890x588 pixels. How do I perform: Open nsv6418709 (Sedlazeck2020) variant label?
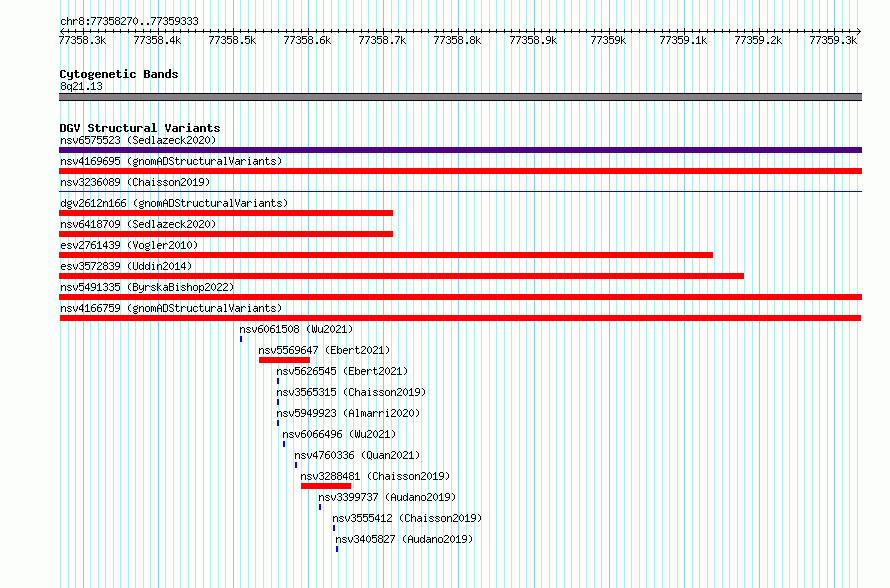[x=138, y=224]
